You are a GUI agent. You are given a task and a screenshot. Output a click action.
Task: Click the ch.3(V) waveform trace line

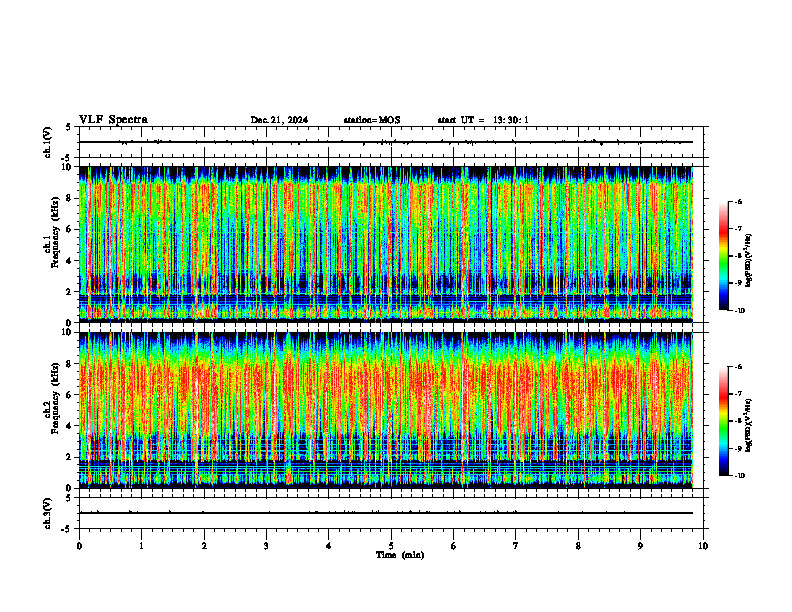click(386, 513)
